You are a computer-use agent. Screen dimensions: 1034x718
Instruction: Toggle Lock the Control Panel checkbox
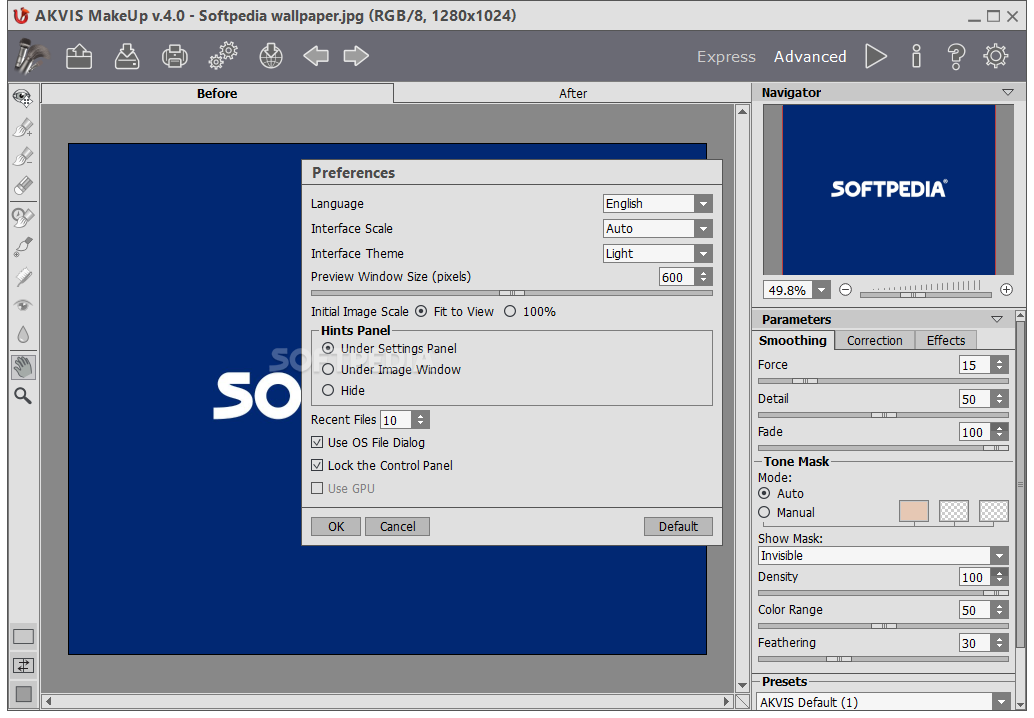[x=317, y=465]
